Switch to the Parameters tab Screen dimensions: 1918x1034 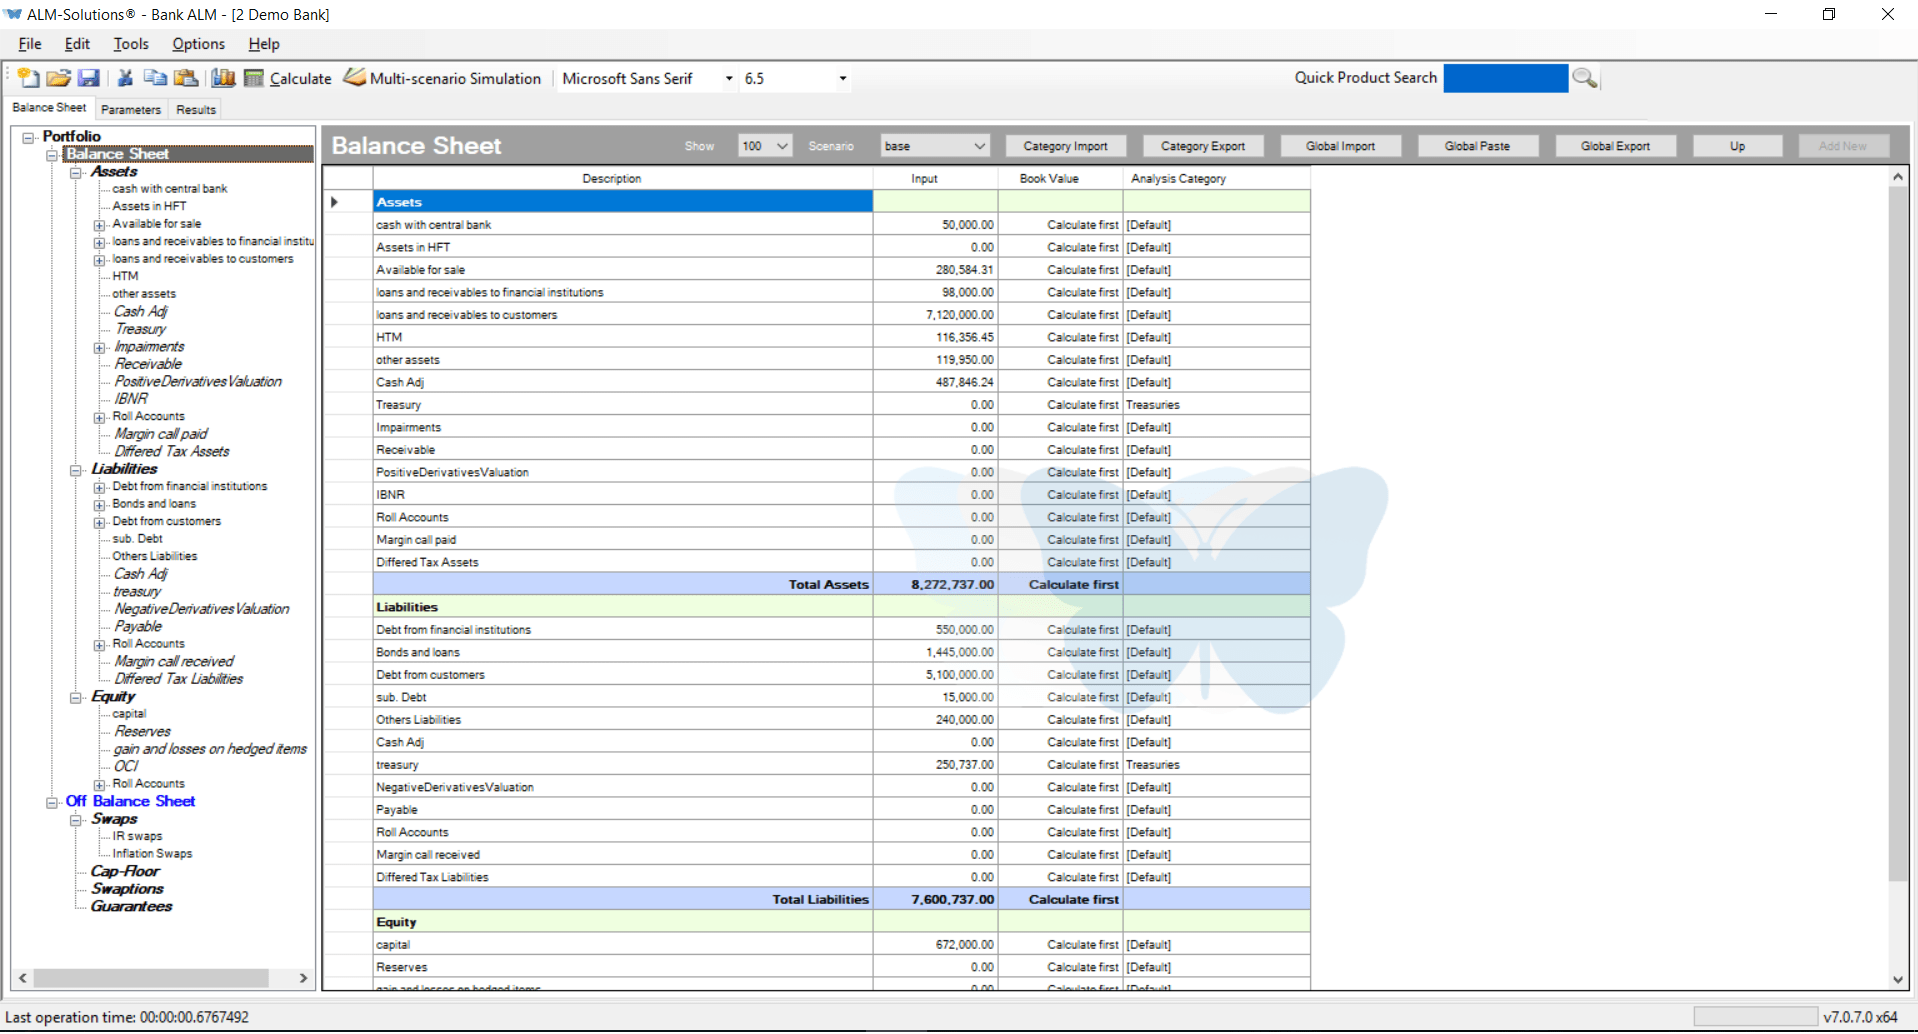pyautogui.click(x=131, y=110)
